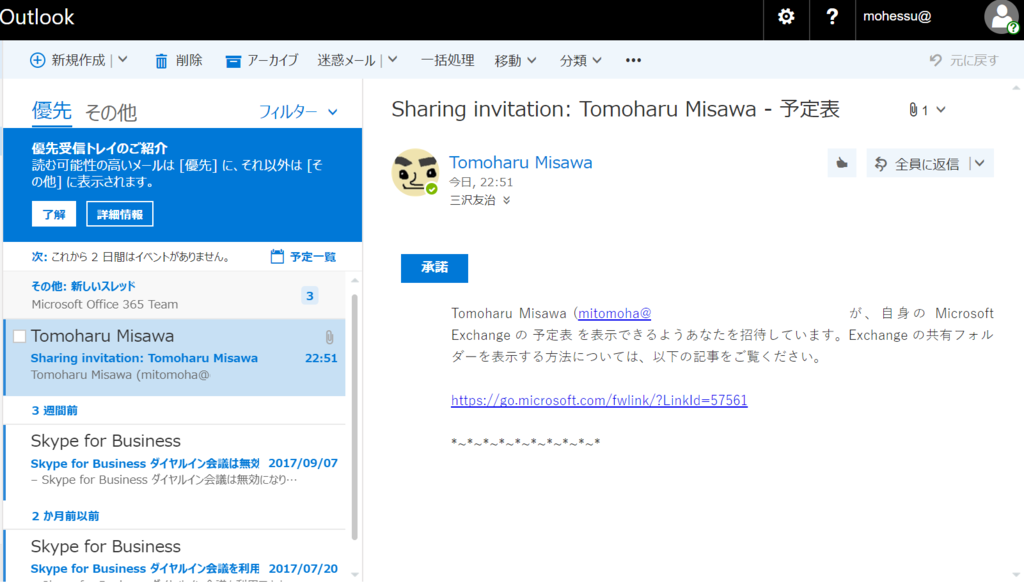
Task: Click the 新規作成 new message button
Action: [67, 61]
